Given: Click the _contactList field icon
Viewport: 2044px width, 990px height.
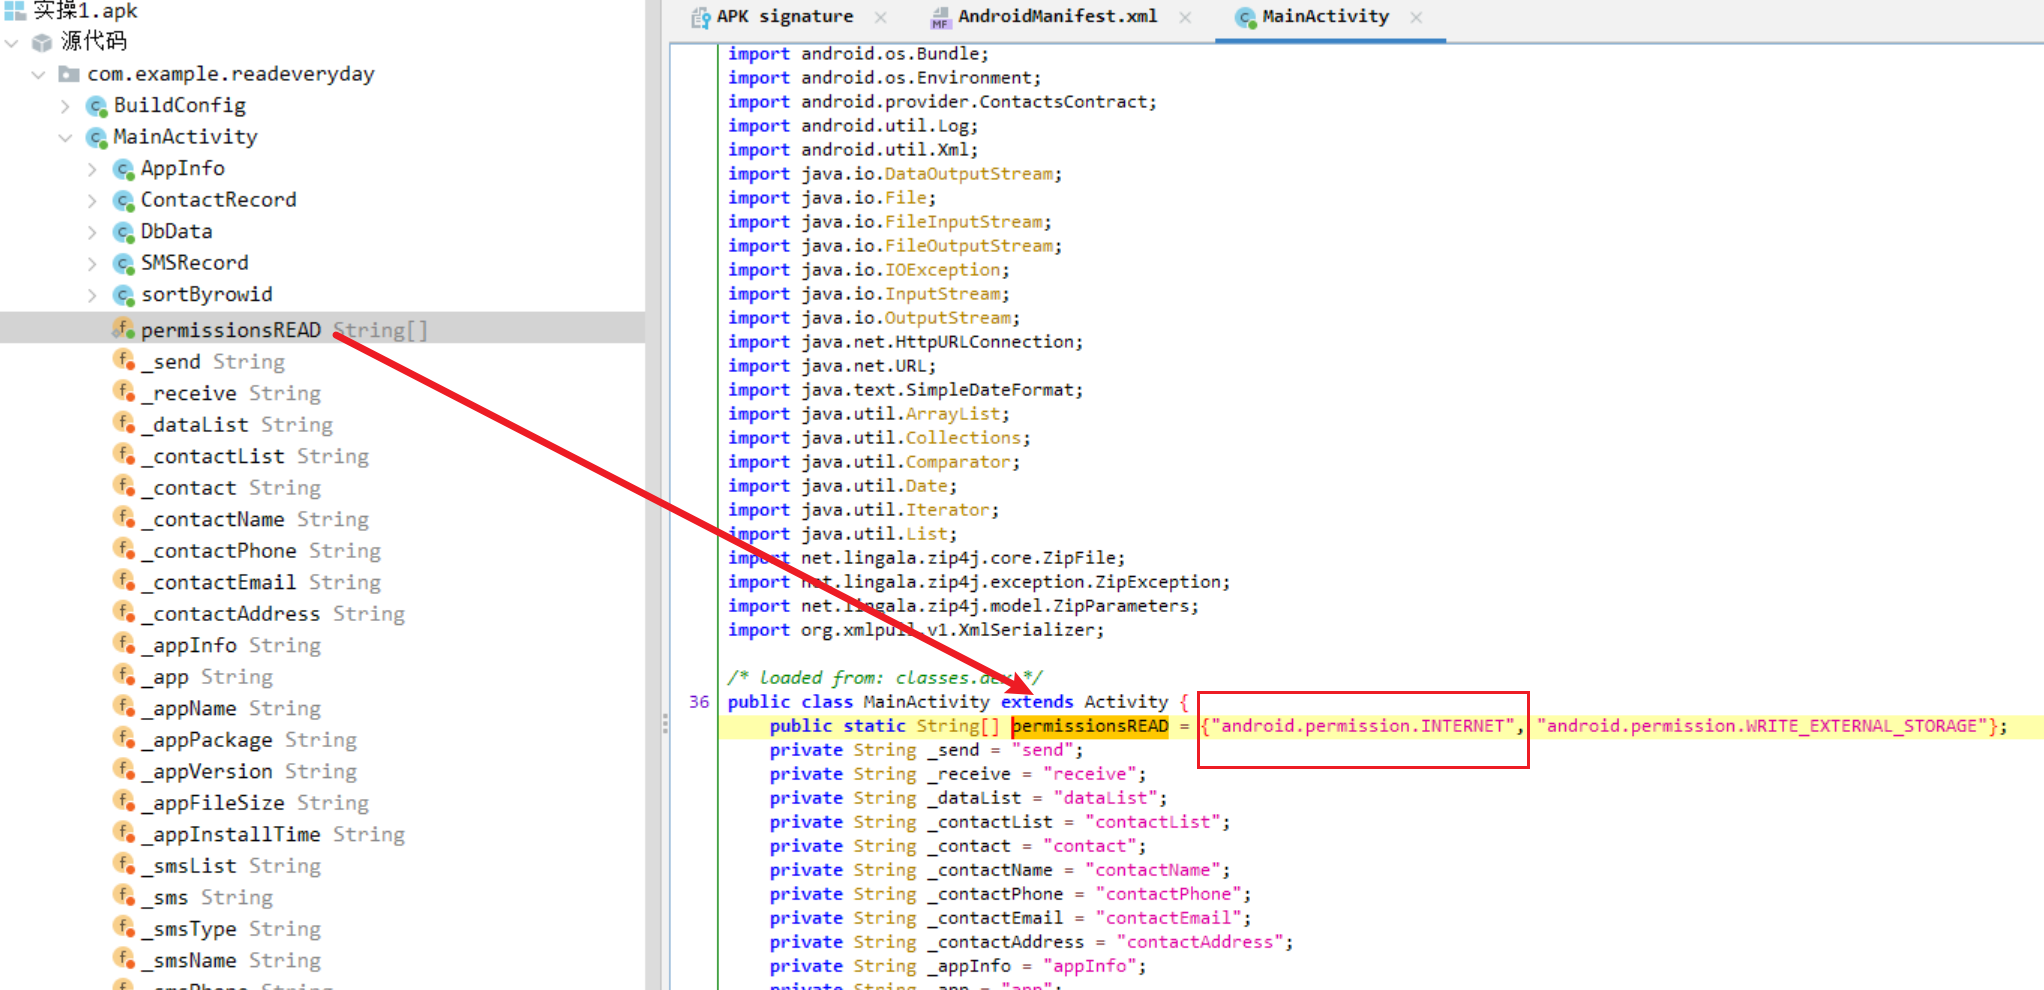Looking at the screenshot, I should (x=124, y=455).
